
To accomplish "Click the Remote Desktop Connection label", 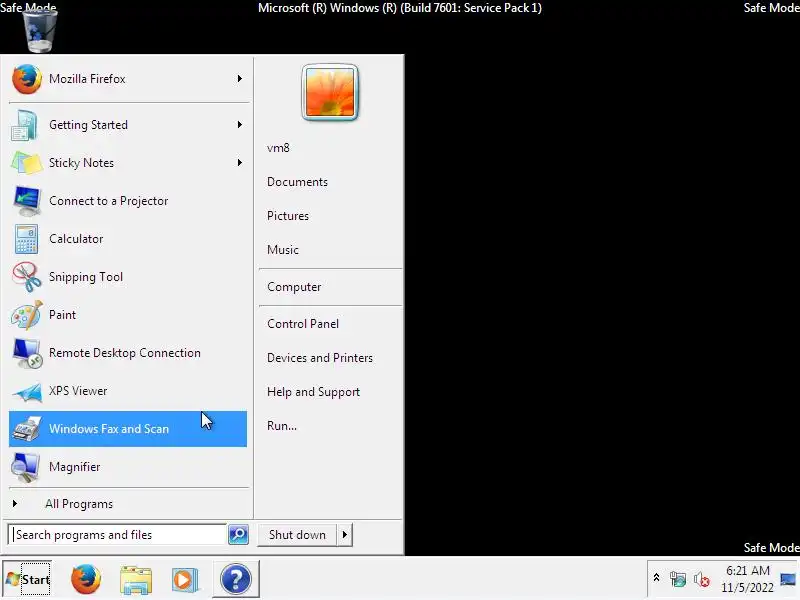I will 125,353.
